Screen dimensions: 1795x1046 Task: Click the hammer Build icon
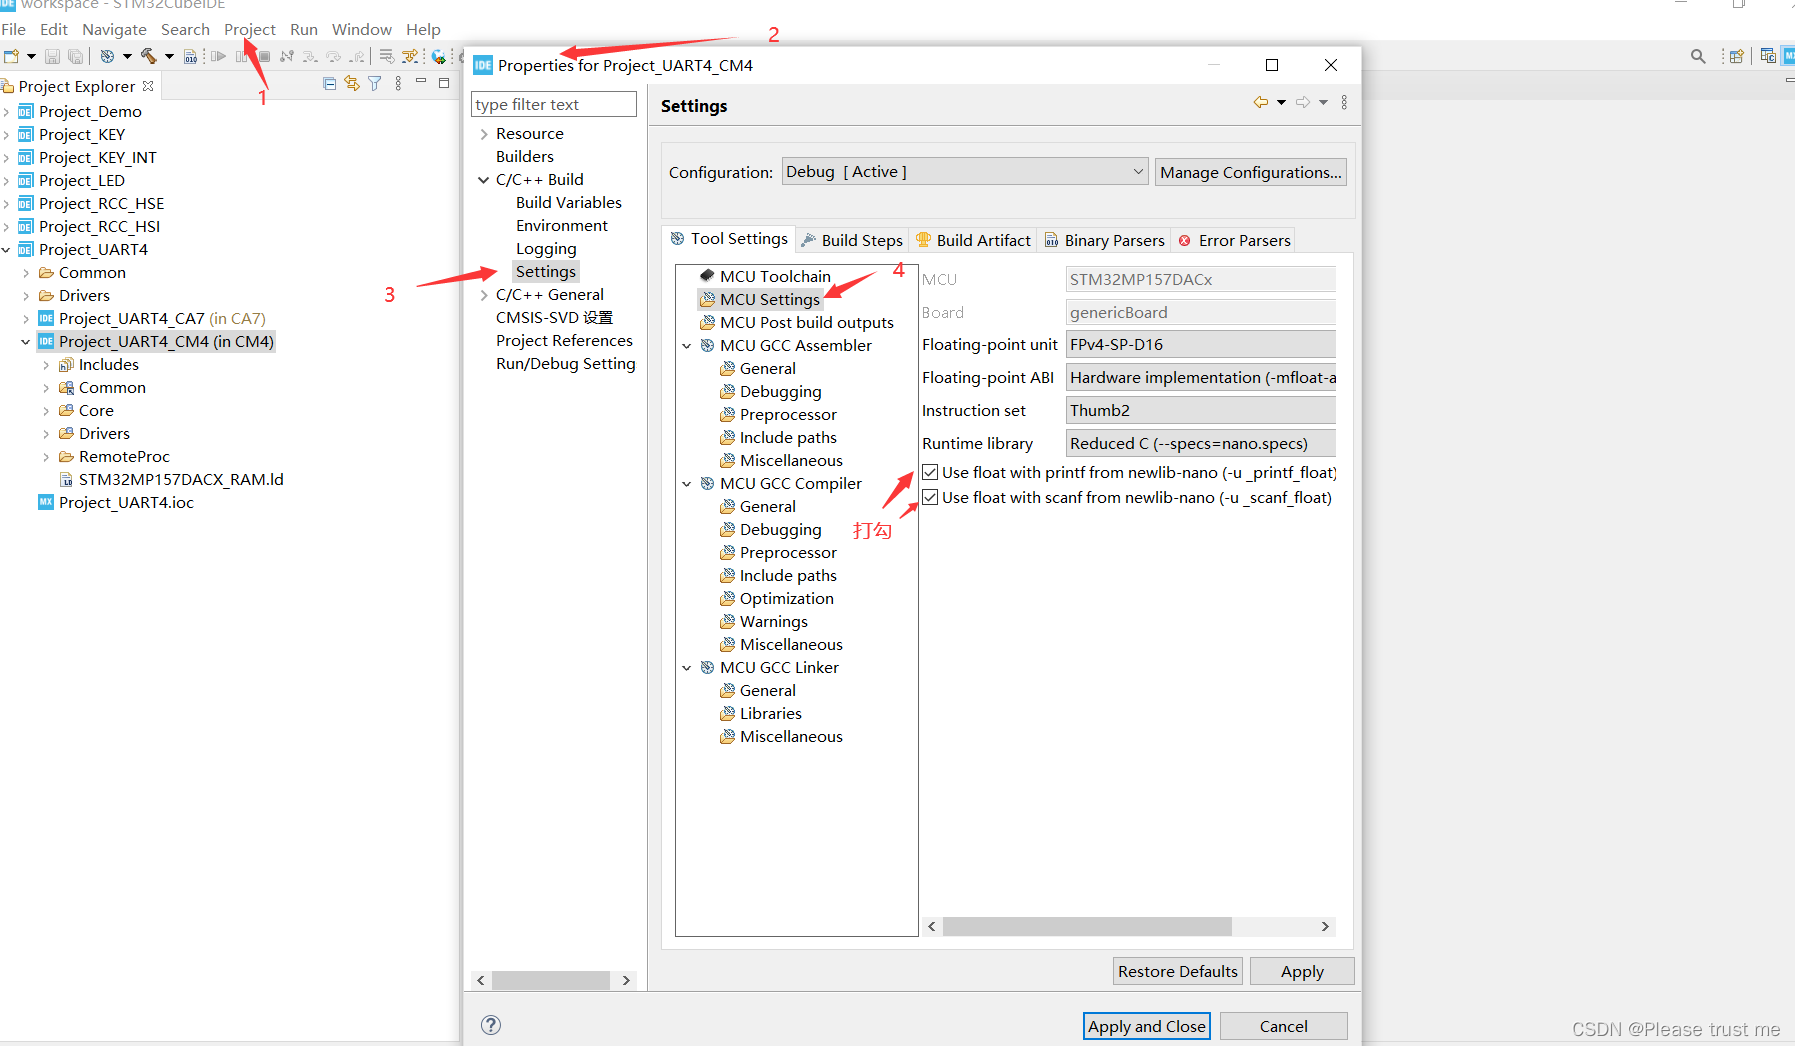(148, 56)
